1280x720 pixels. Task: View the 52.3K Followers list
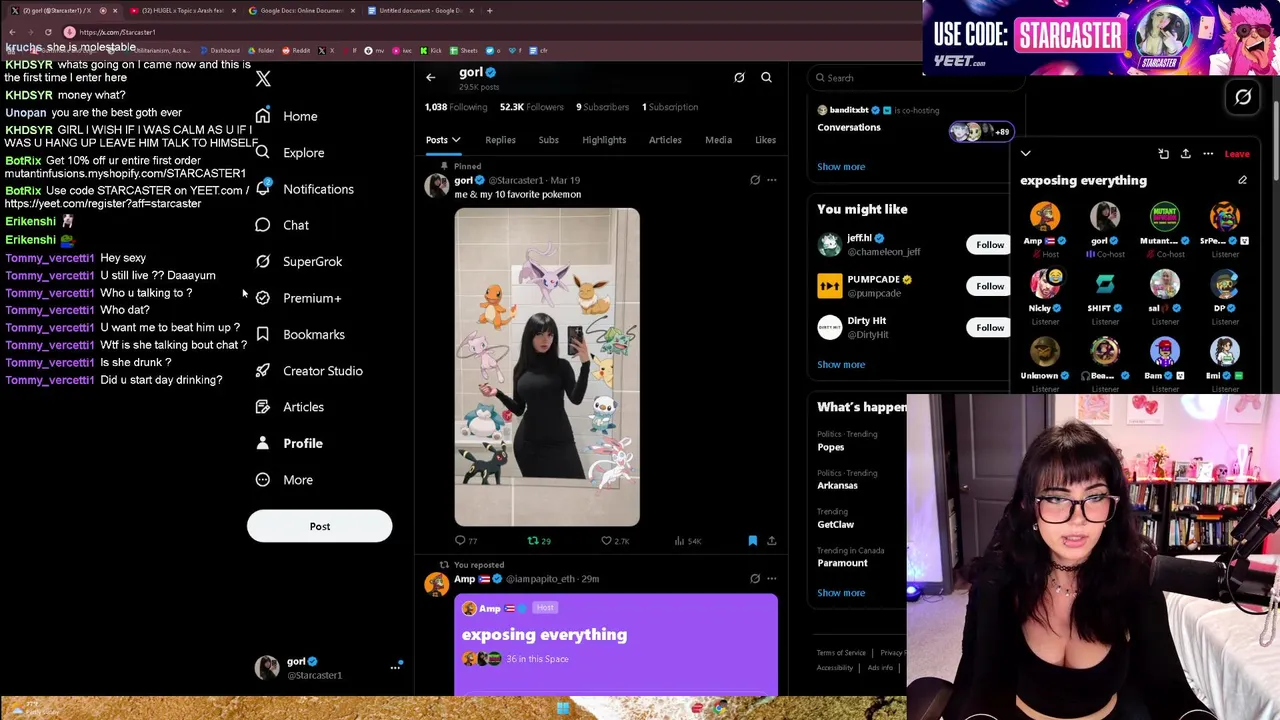[x=531, y=107]
